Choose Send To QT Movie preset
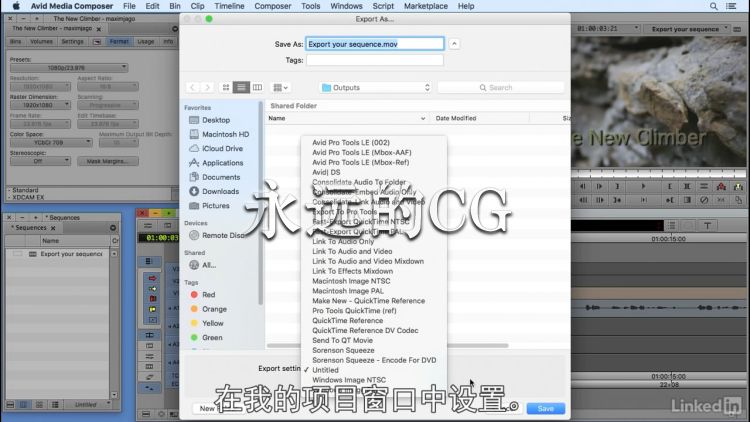This screenshot has width=750, height=422. tap(342, 340)
